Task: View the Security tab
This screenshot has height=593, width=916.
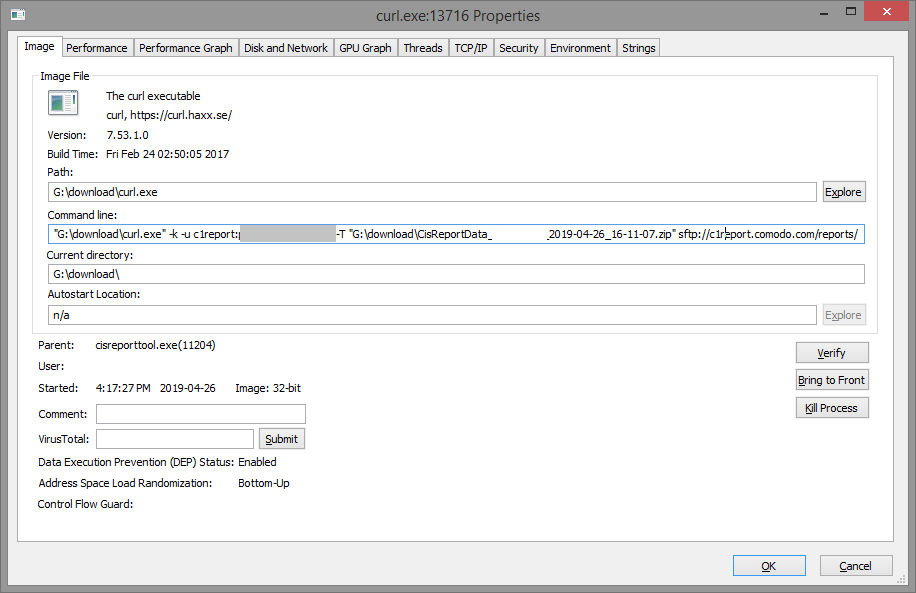Action: click(x=518, y=48)
